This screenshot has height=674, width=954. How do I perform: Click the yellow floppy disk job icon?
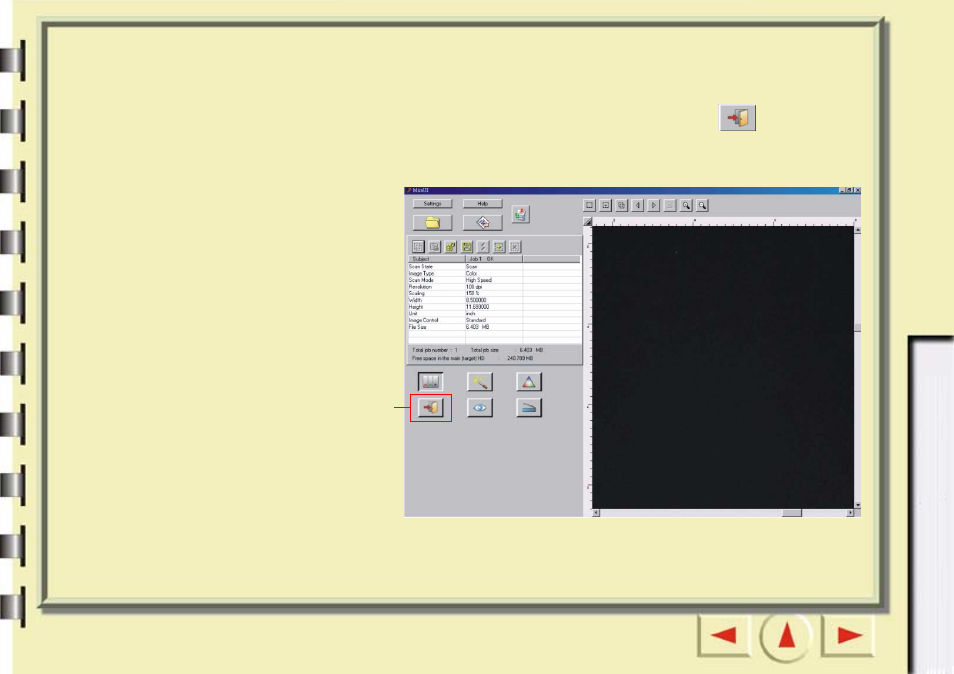point(467,246)
